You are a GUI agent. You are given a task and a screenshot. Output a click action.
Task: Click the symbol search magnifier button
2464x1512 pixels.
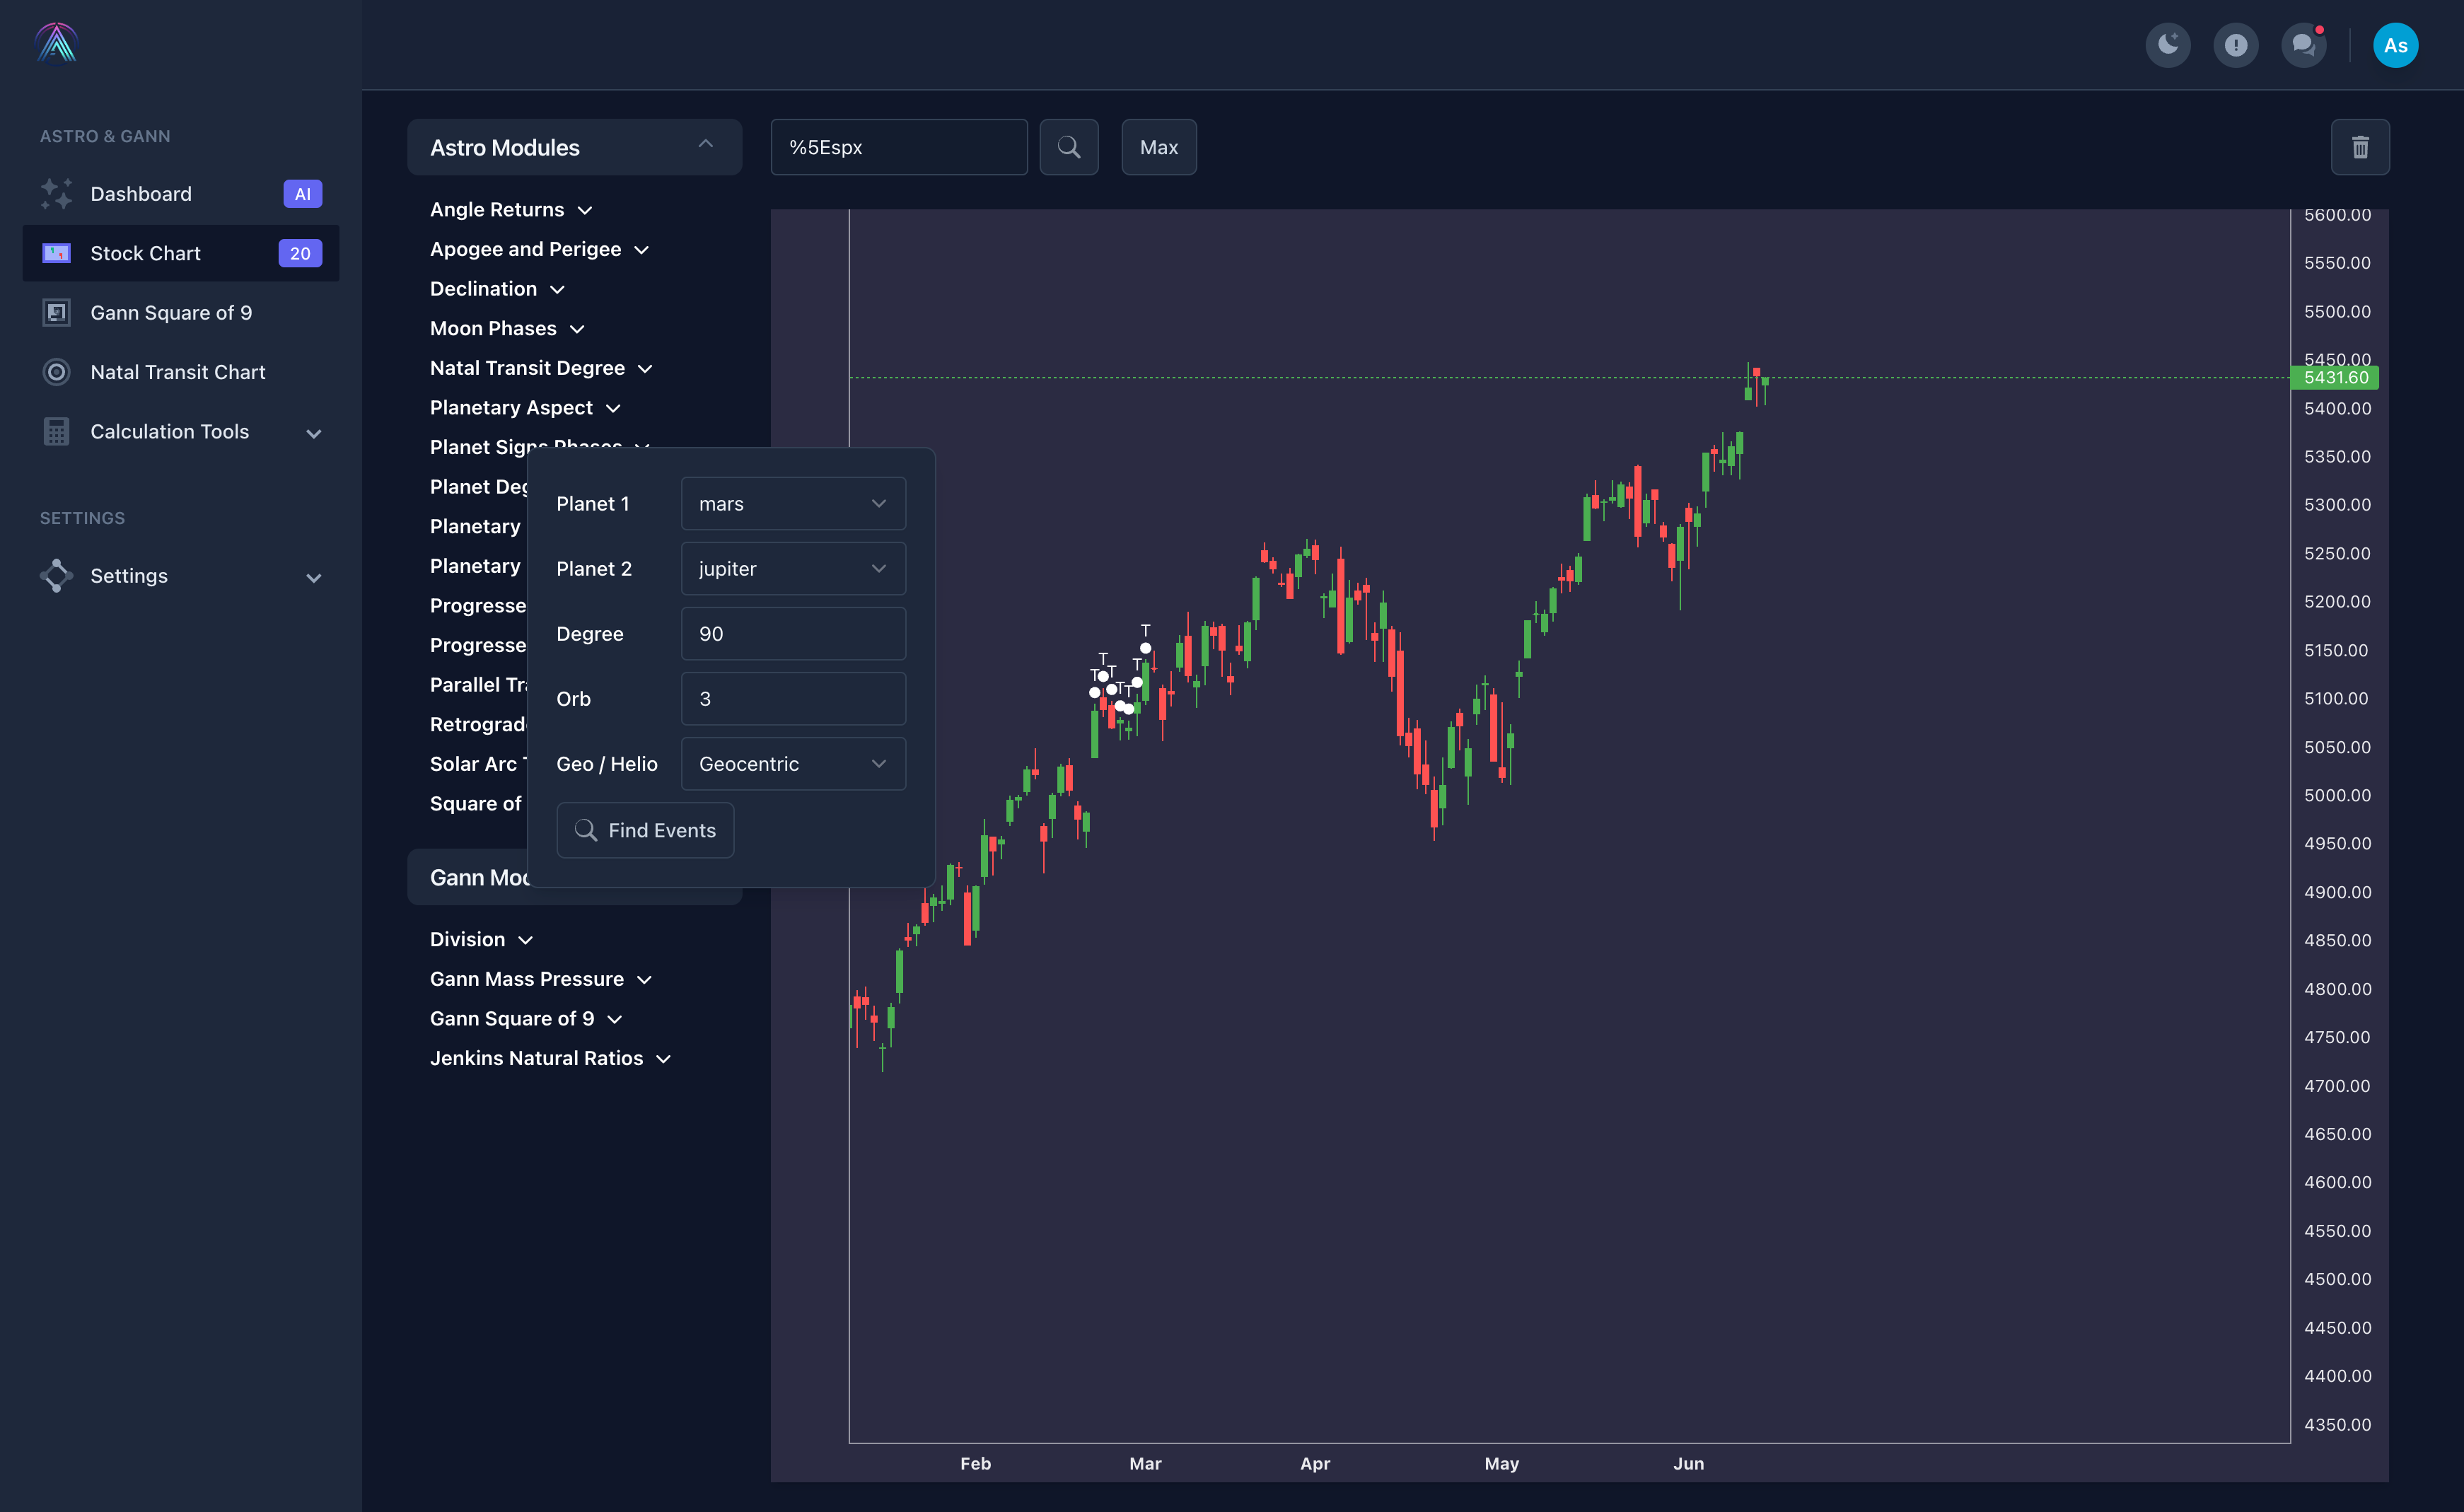(1068, 147)
